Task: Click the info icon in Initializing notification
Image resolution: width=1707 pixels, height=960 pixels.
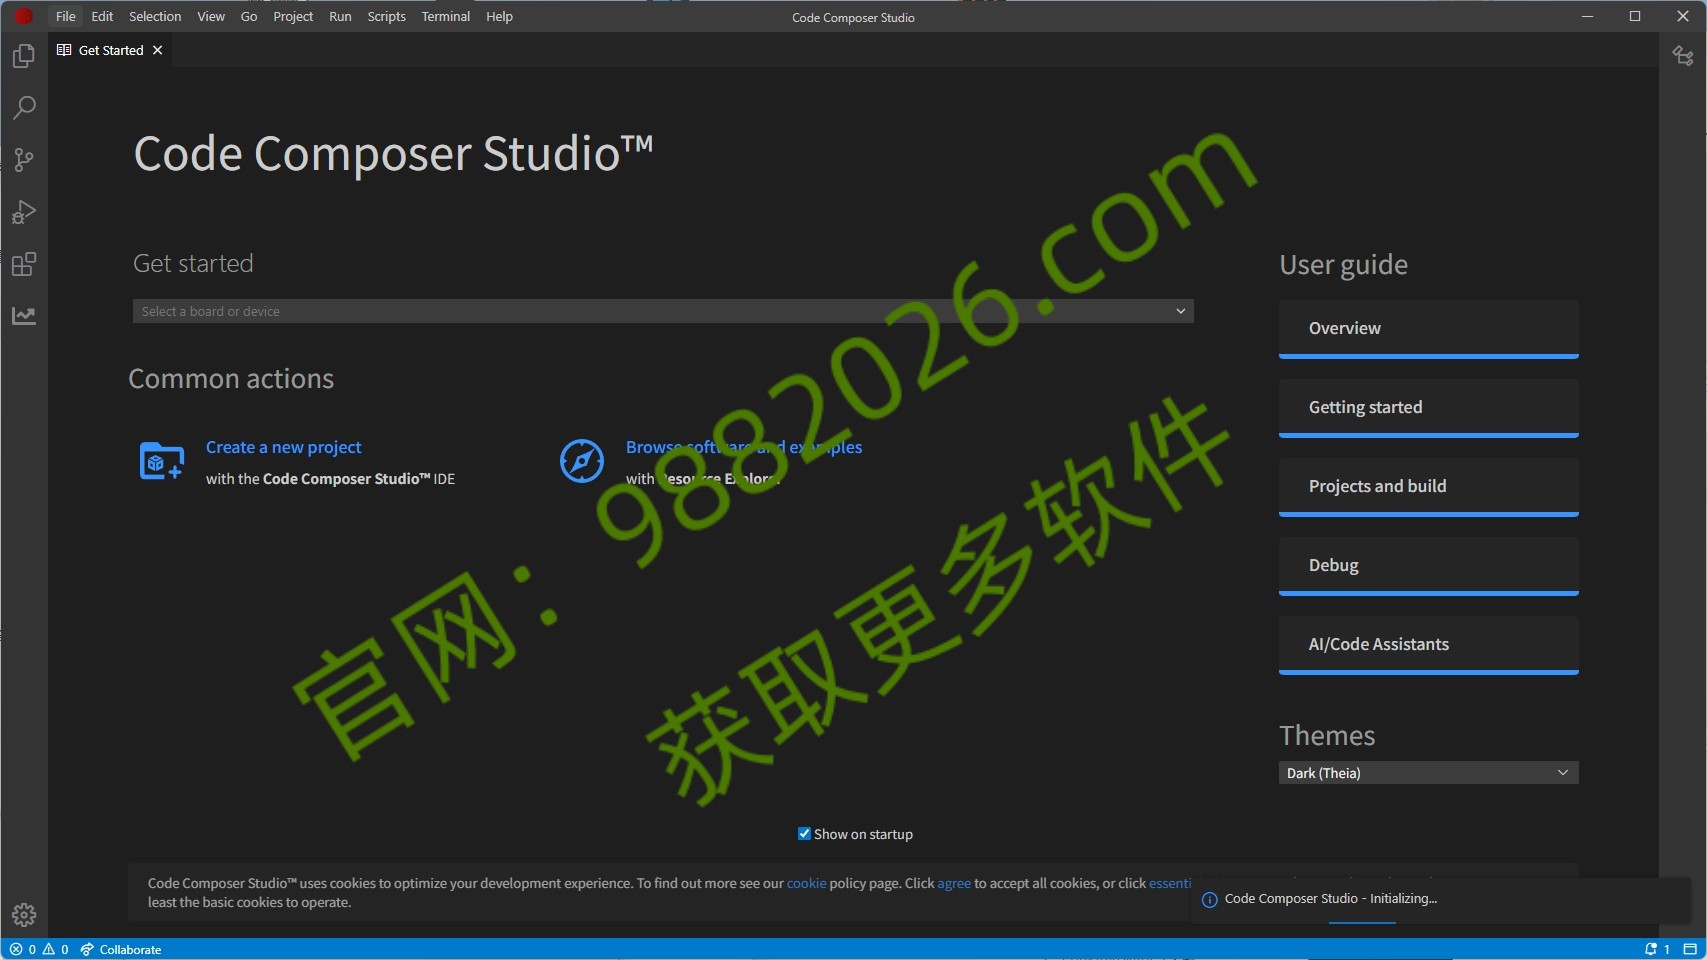Action: [1209, 900]
